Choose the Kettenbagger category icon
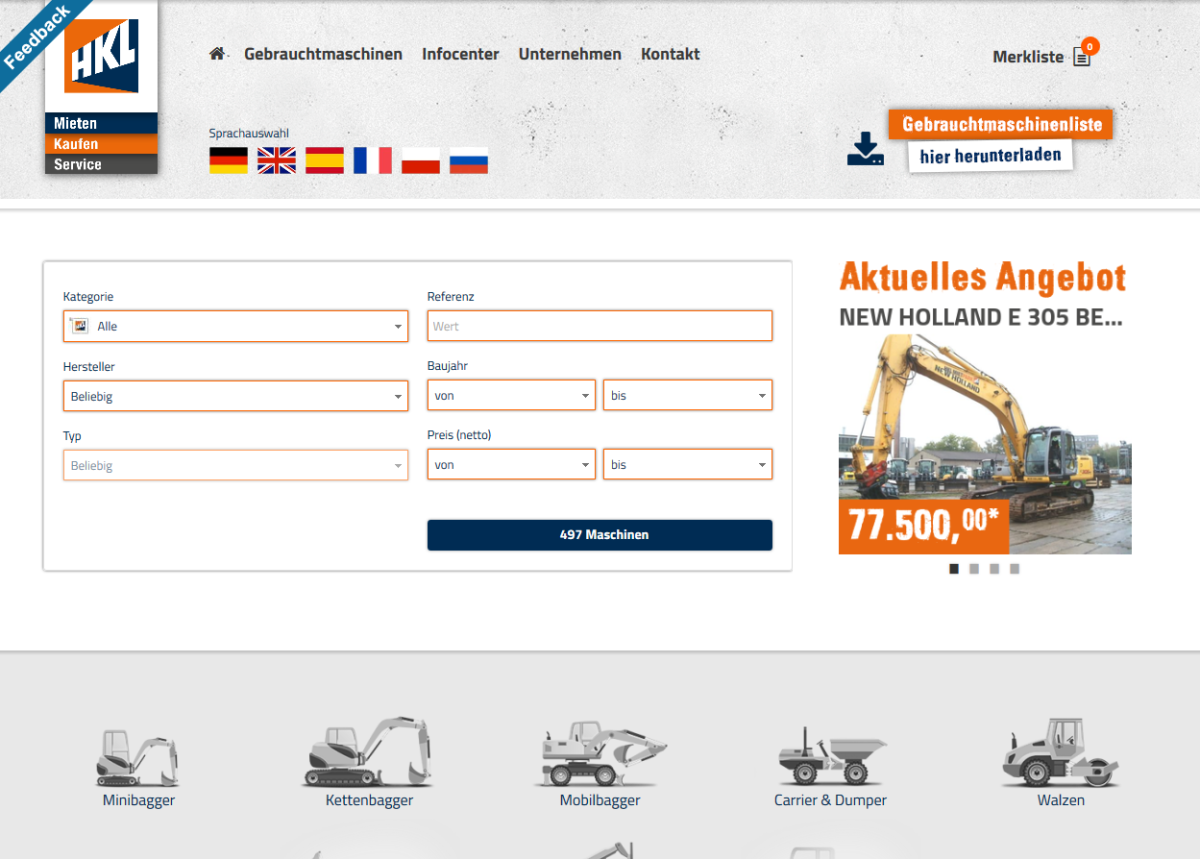 click(368, 751)
